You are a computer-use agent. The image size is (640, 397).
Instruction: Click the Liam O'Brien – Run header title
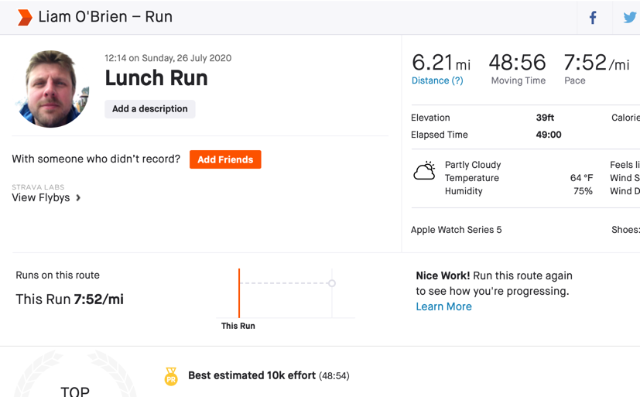pyautogui.click(x=105, y=17)
